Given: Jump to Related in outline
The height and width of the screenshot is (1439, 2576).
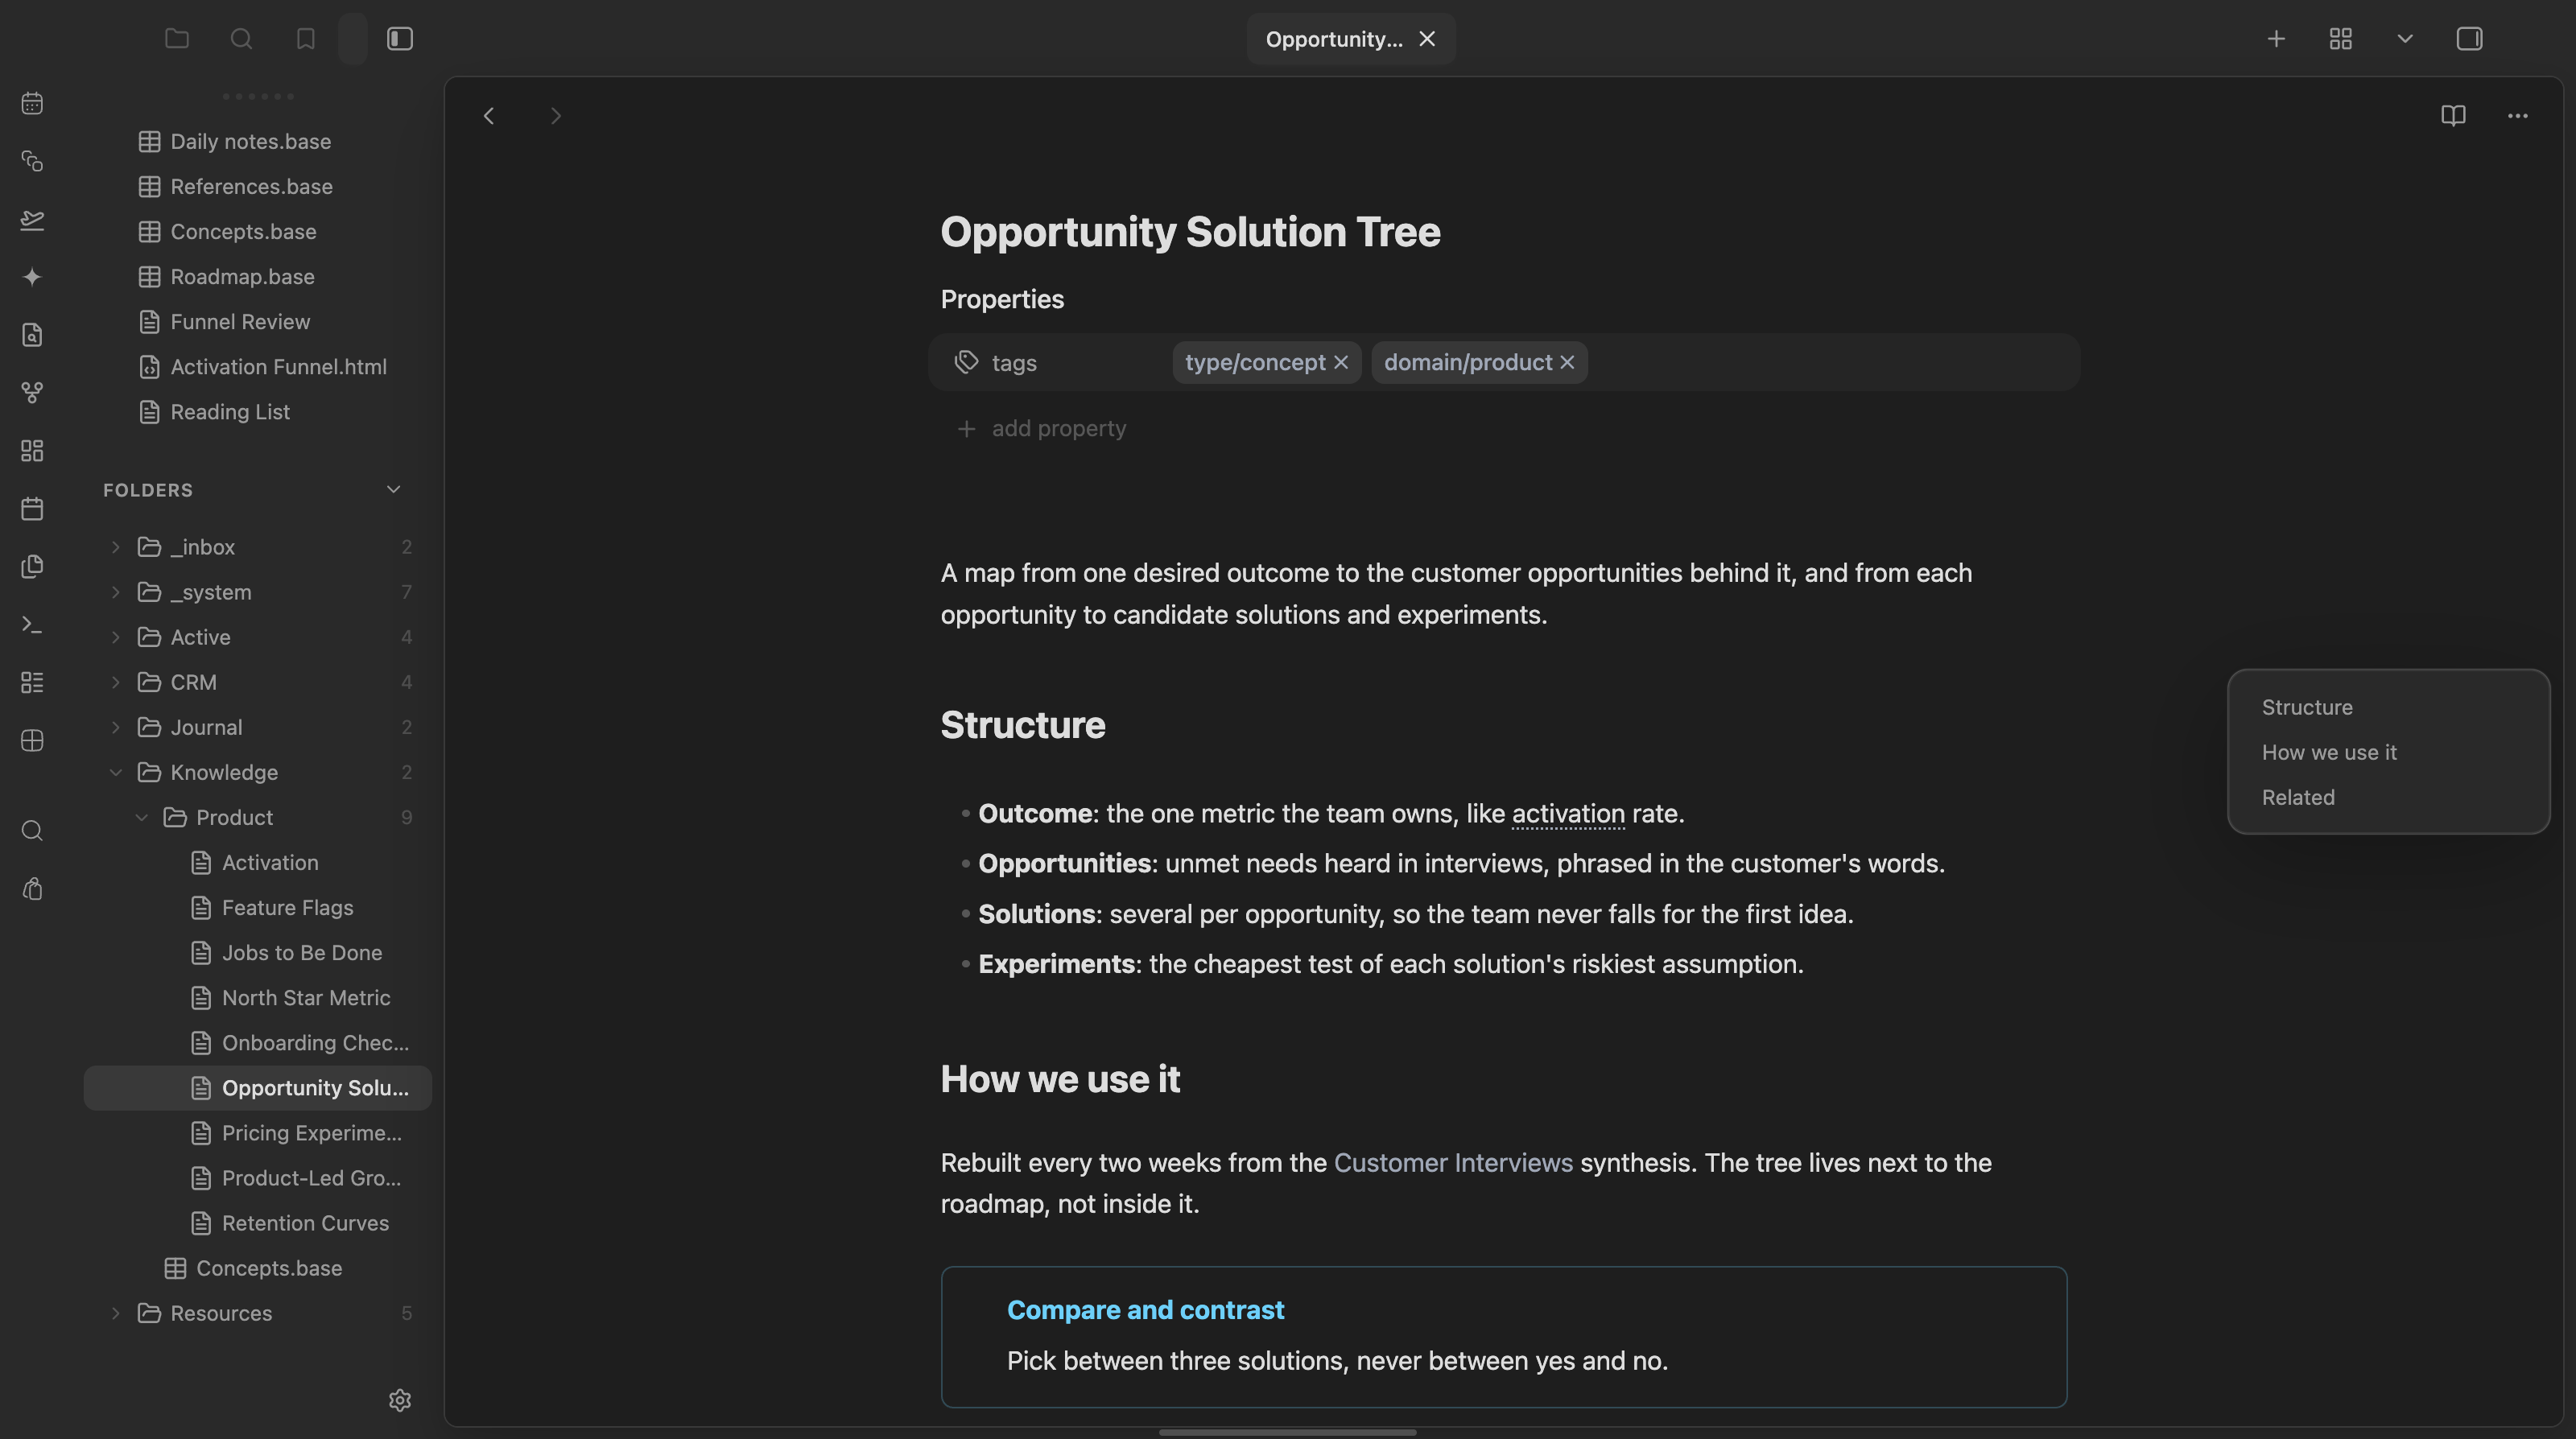Looking at the screenshot, I should coord(2298,797).
